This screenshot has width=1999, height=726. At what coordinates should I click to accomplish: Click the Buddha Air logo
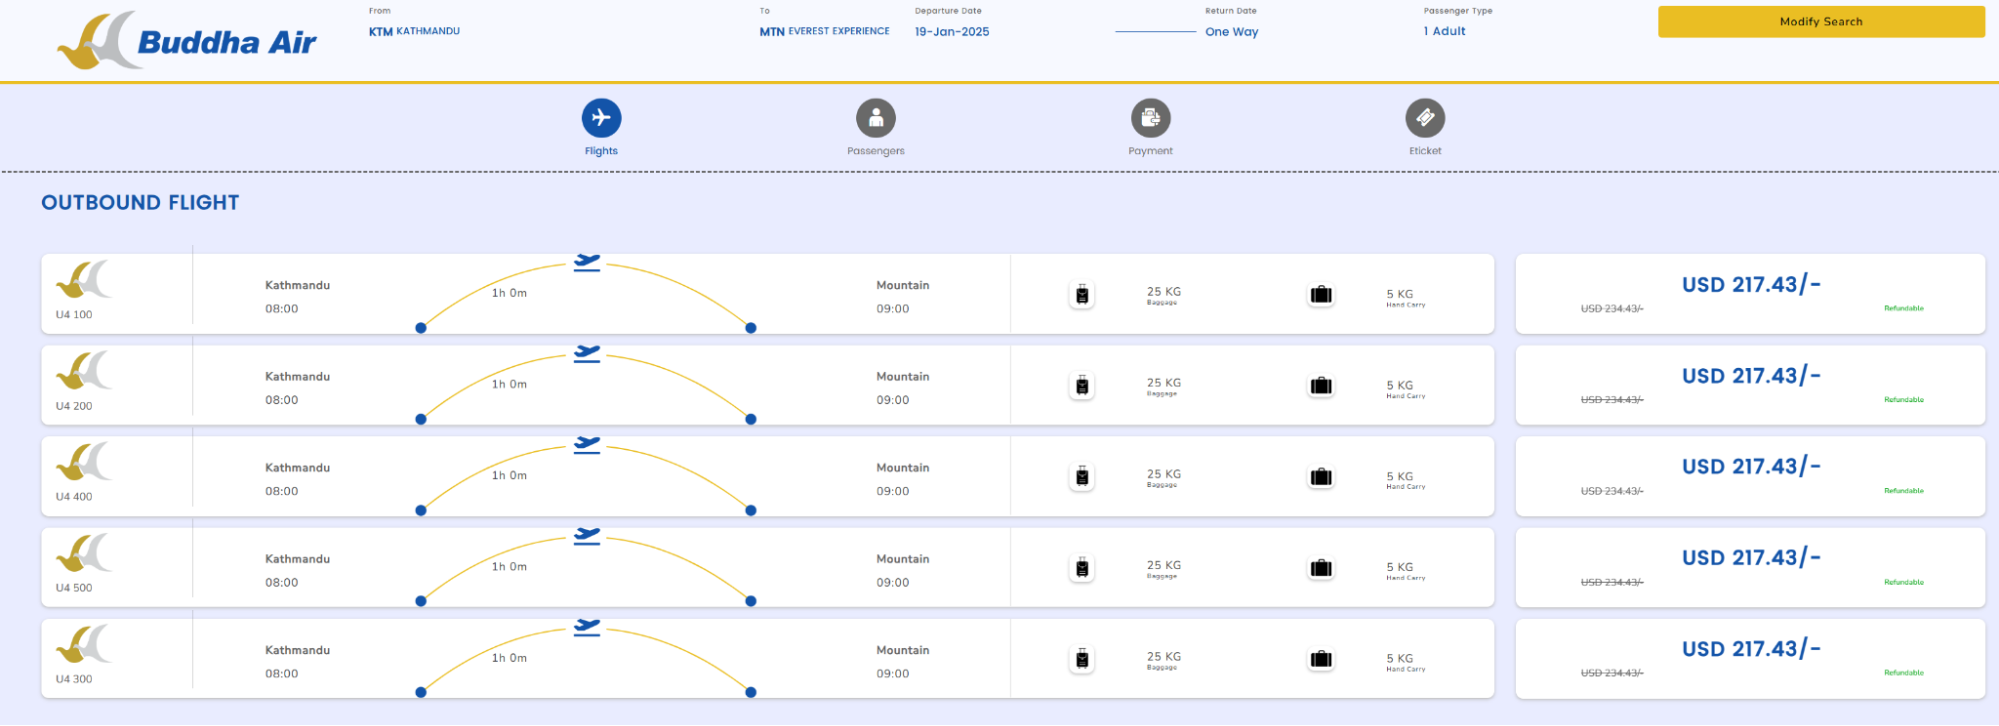186,40
